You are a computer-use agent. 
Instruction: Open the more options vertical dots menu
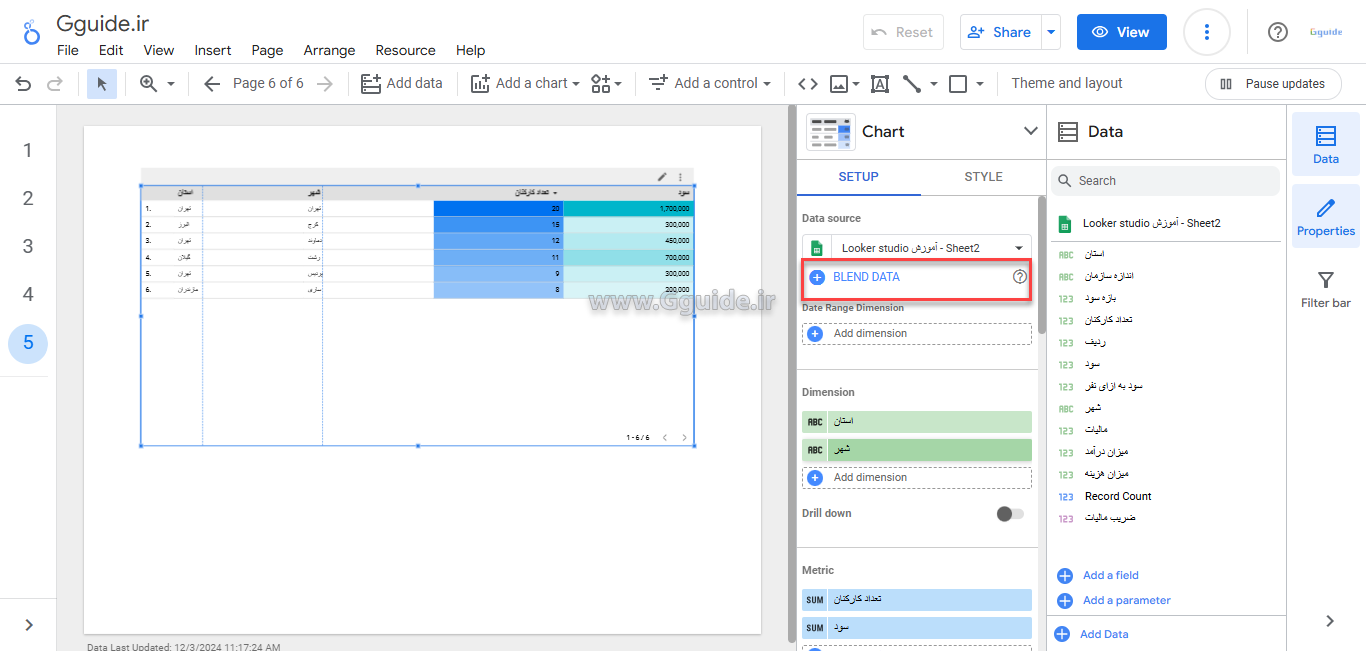tap(1206, 32)
